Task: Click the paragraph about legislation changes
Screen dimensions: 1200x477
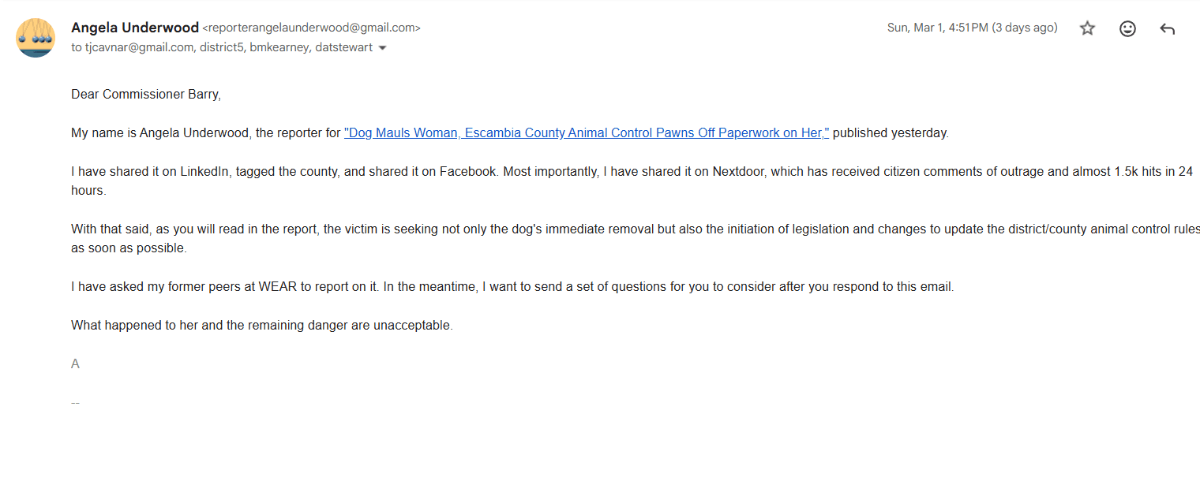Action: [500, 229]
